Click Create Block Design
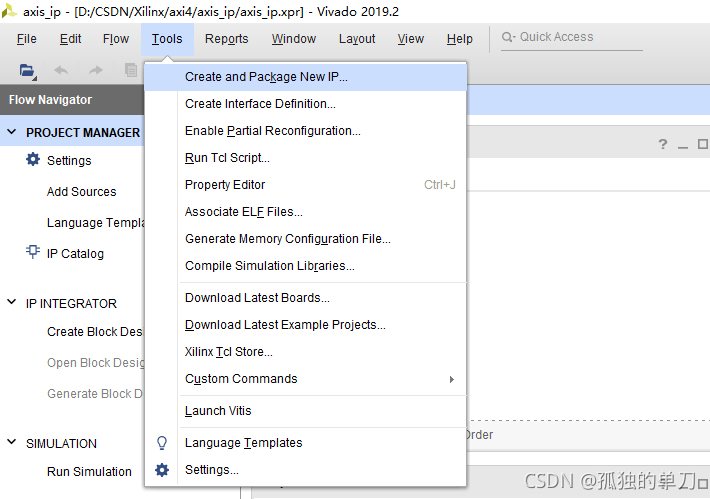 click(95, 332)
